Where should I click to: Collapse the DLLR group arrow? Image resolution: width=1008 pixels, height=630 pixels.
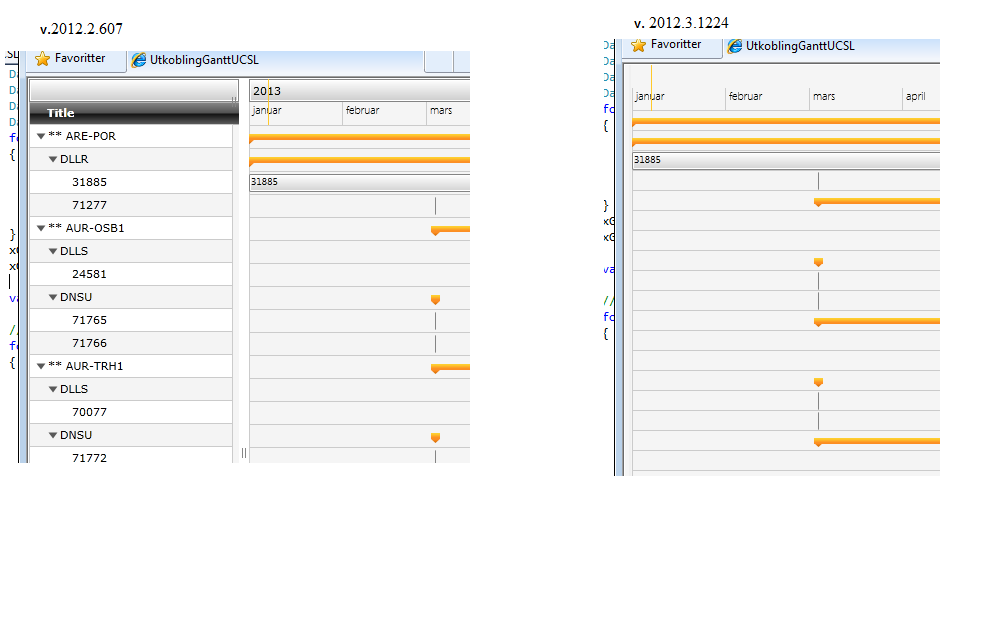point(53,159)
